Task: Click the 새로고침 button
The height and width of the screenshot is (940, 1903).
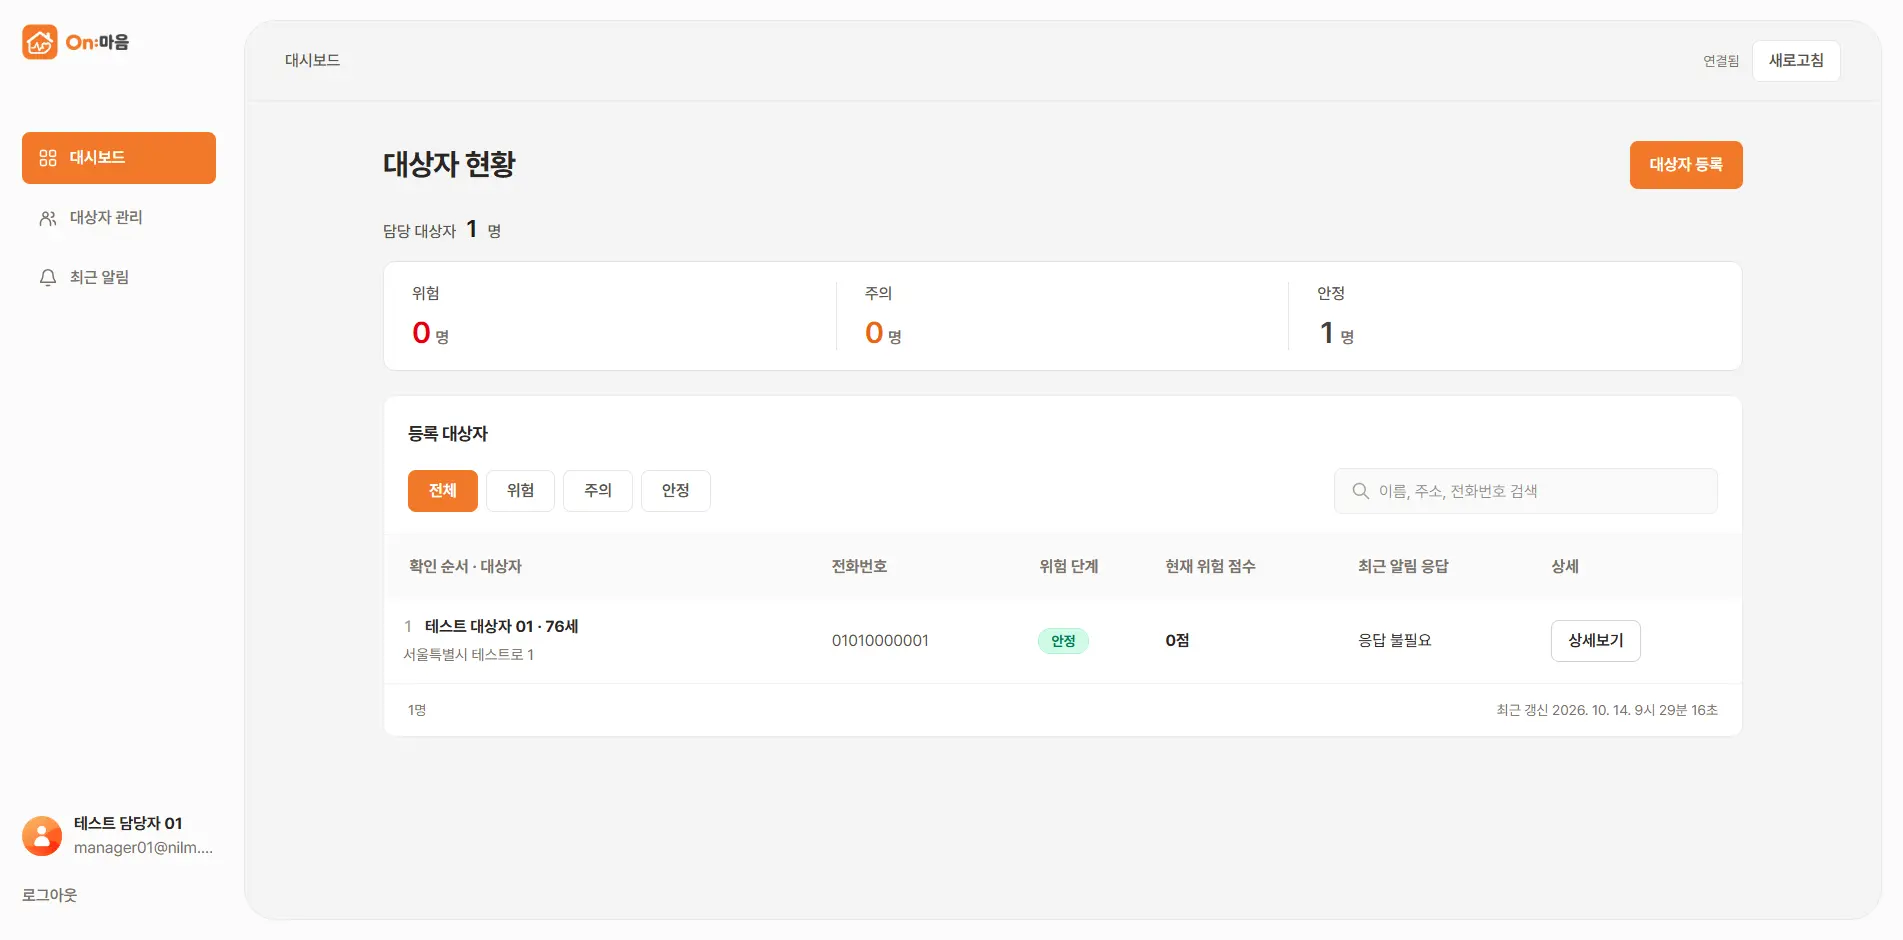Action: tap(1796, 61)
